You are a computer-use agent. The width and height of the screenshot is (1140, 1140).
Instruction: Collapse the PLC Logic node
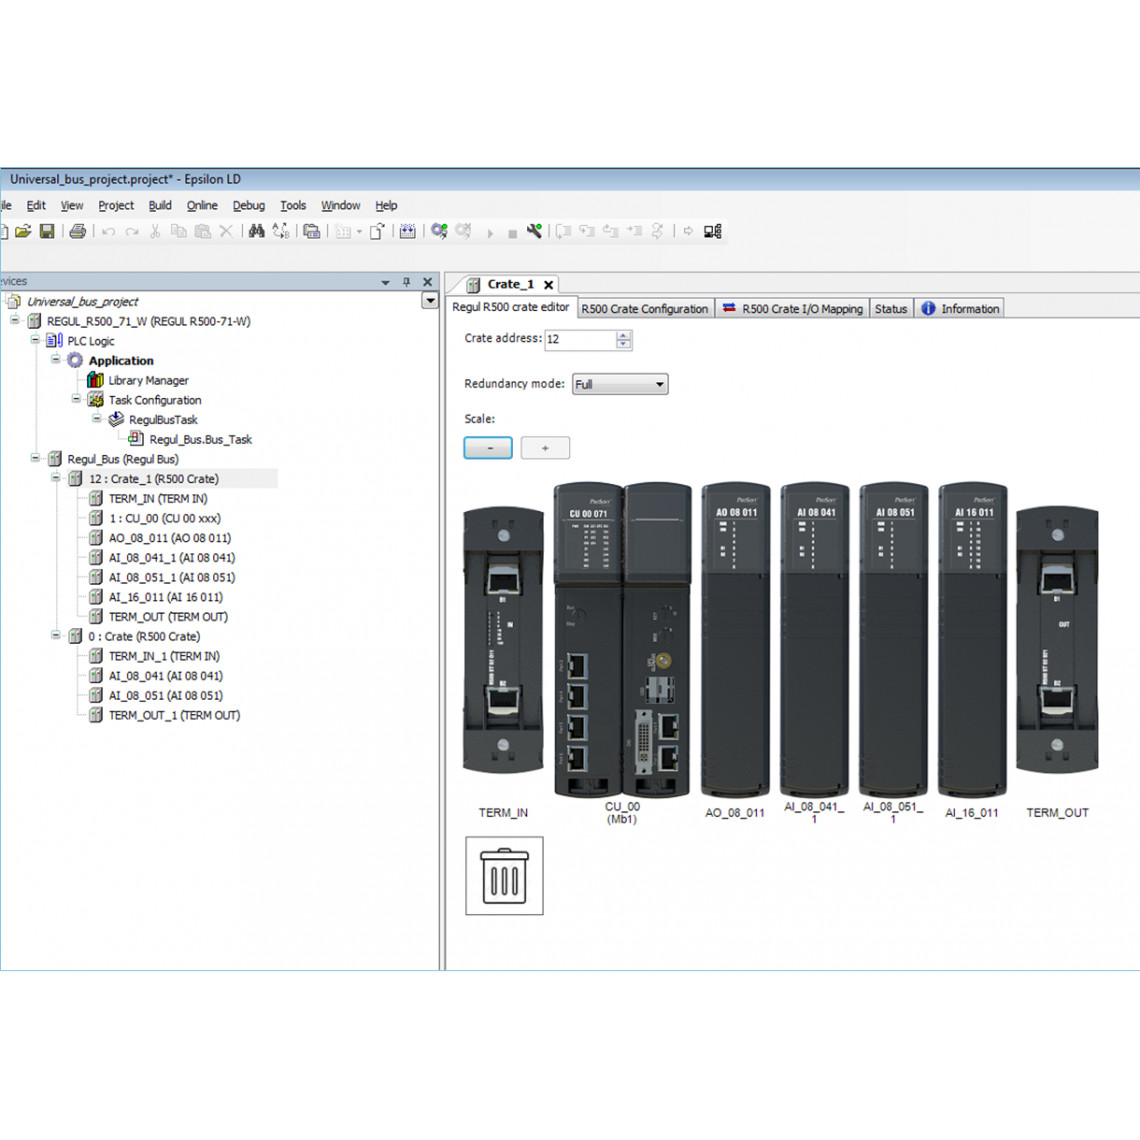(35, 340)
